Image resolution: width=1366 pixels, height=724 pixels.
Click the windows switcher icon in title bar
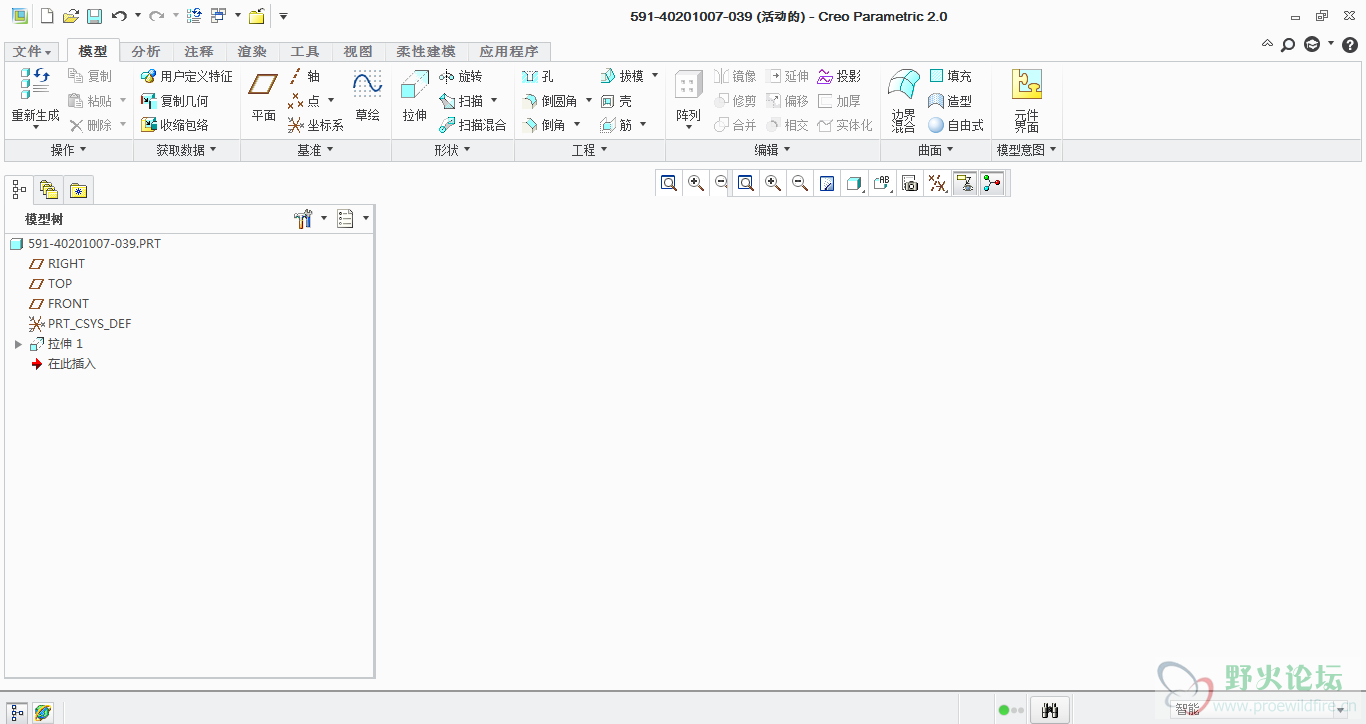219,16
